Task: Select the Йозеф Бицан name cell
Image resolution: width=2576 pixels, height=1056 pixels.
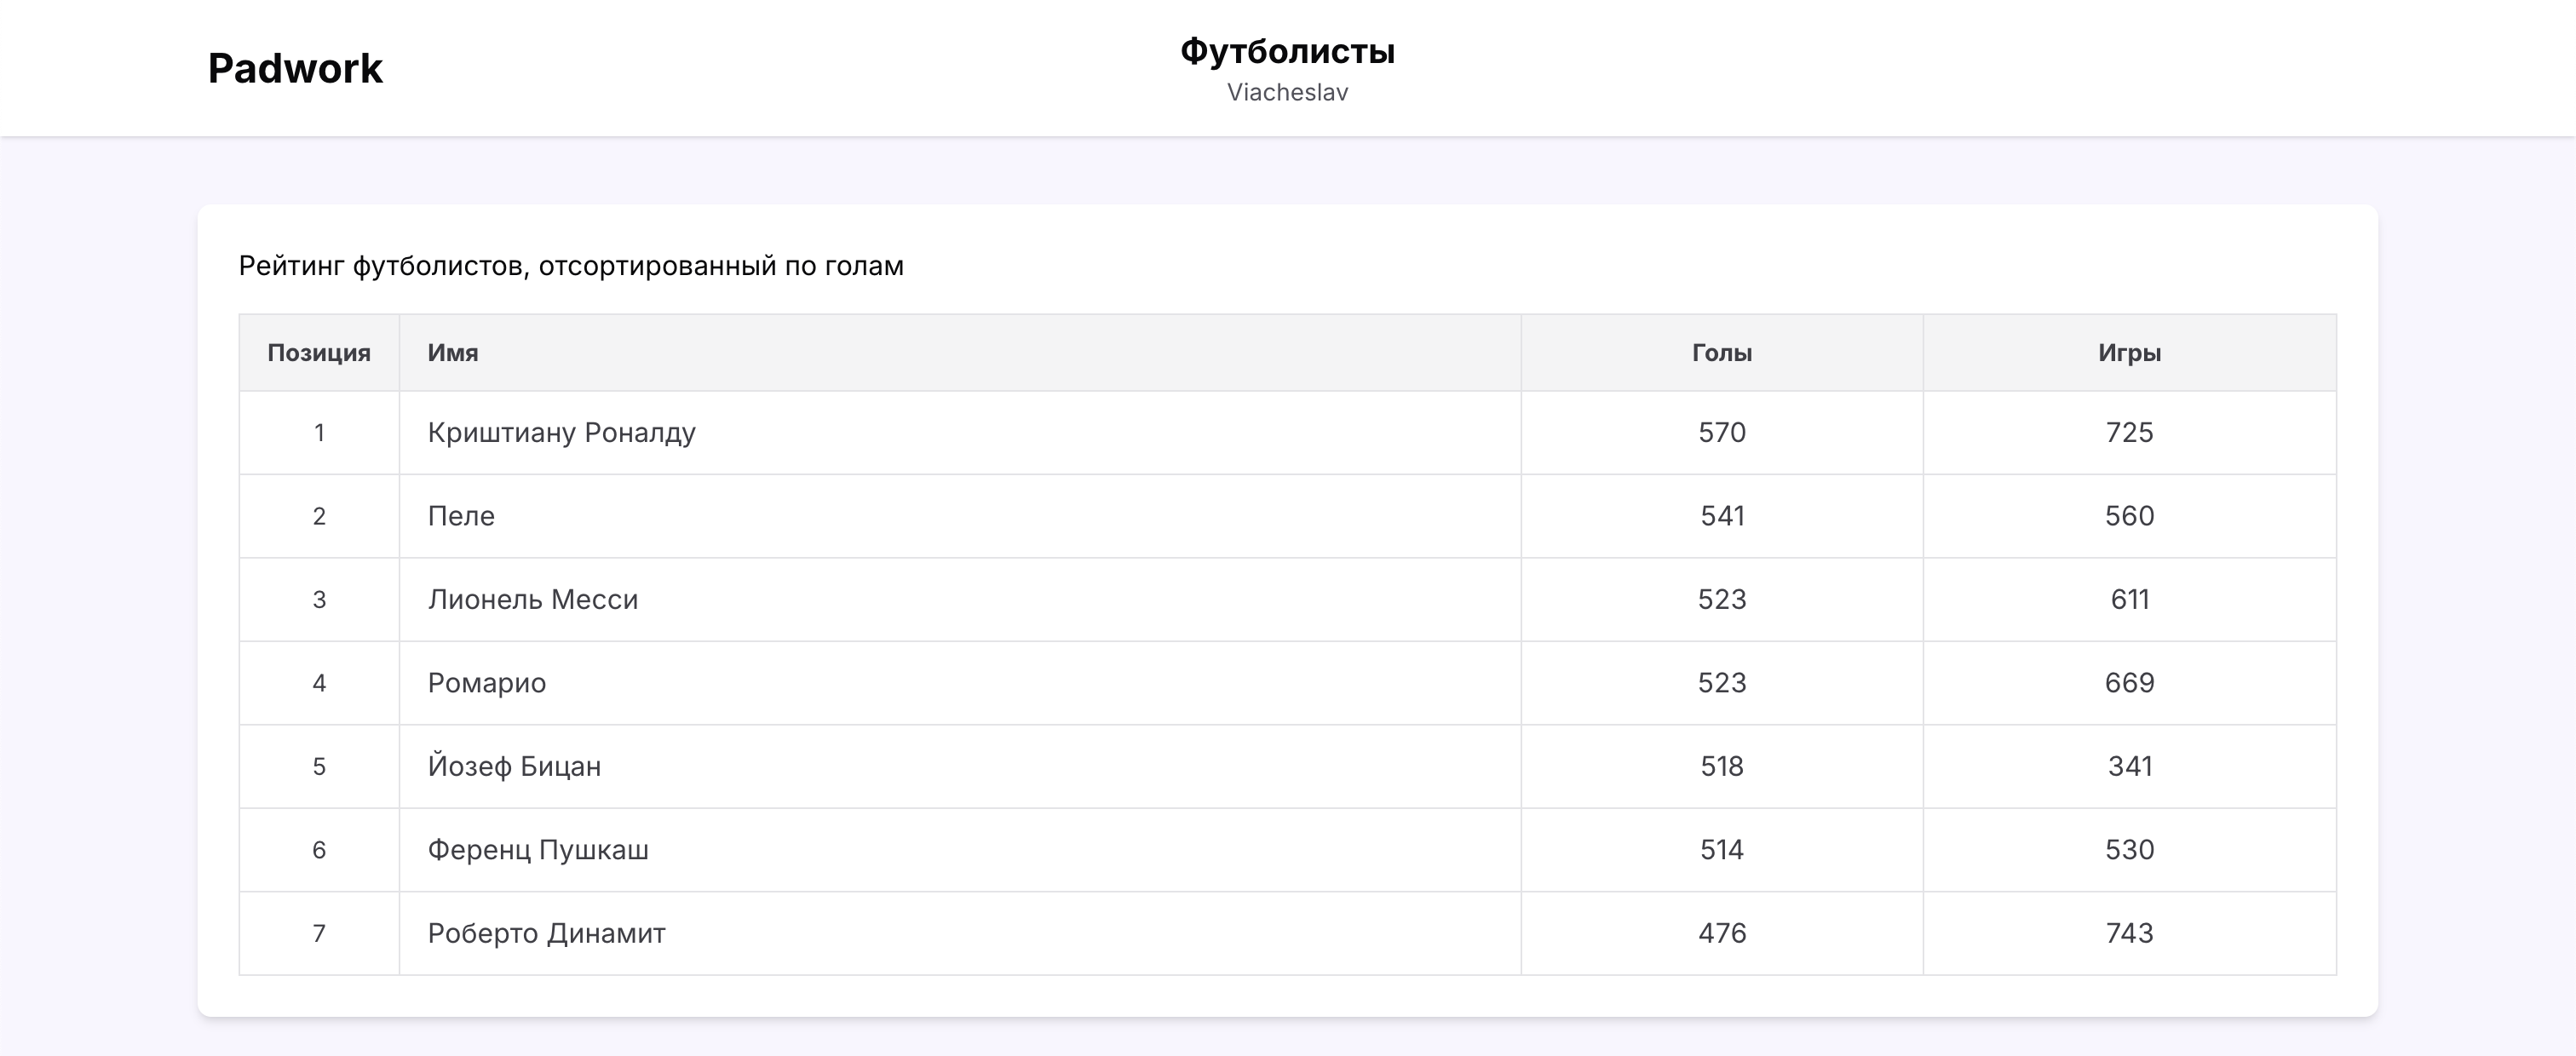Action: coord(514,767)
